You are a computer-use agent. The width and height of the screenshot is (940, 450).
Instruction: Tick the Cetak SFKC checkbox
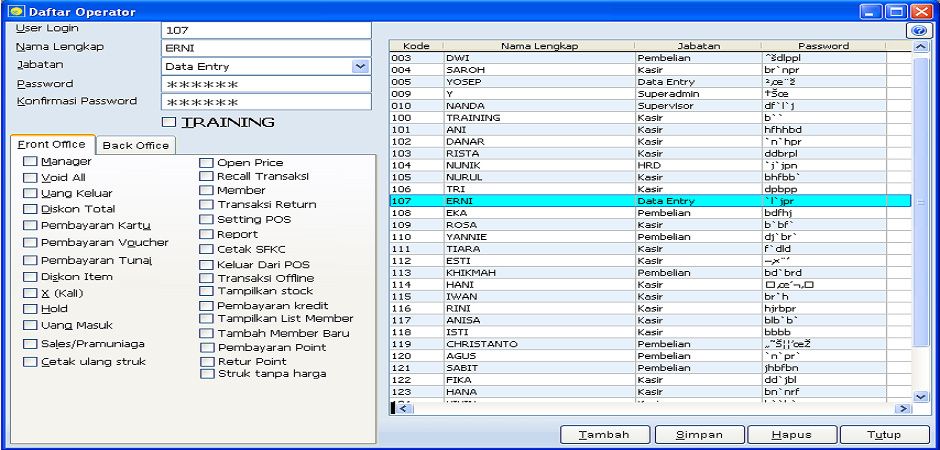pos(206,249)
